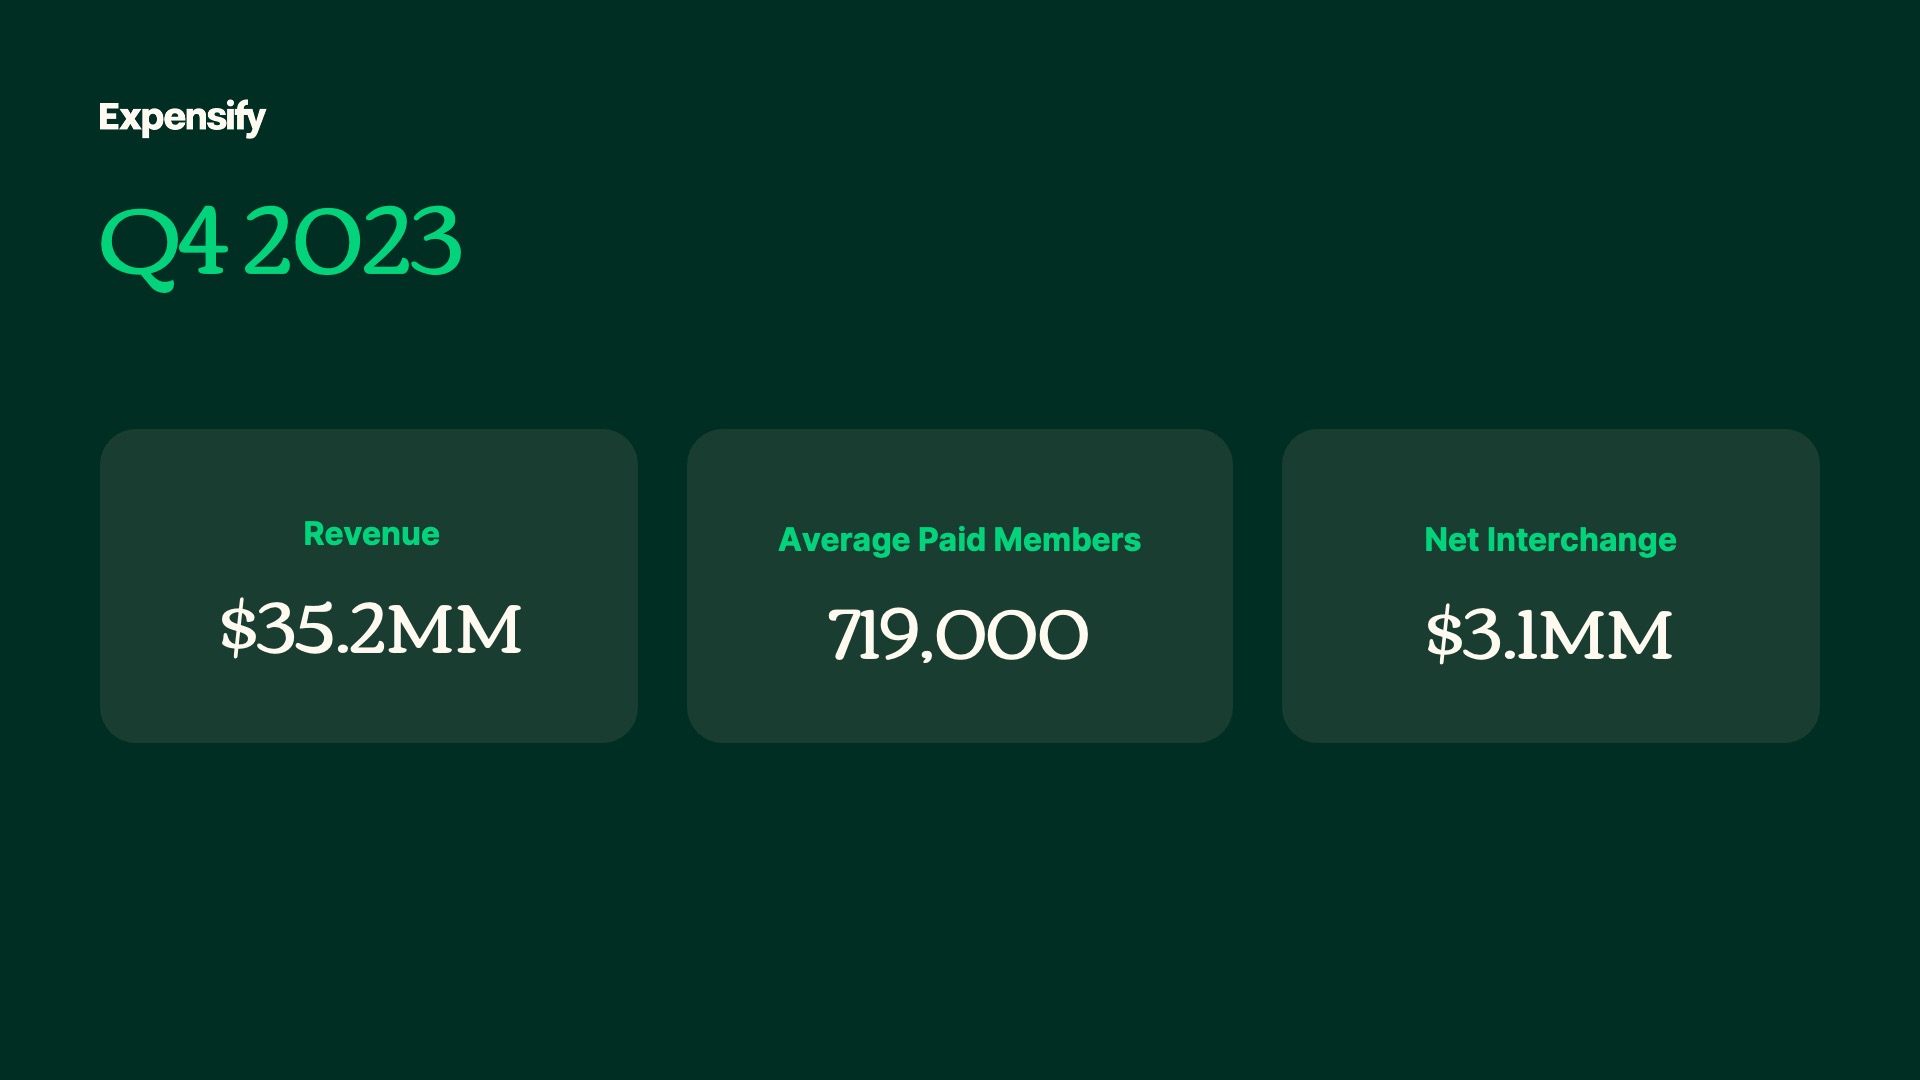
Task: Select the Average Paid Members label
Action: 959,540
